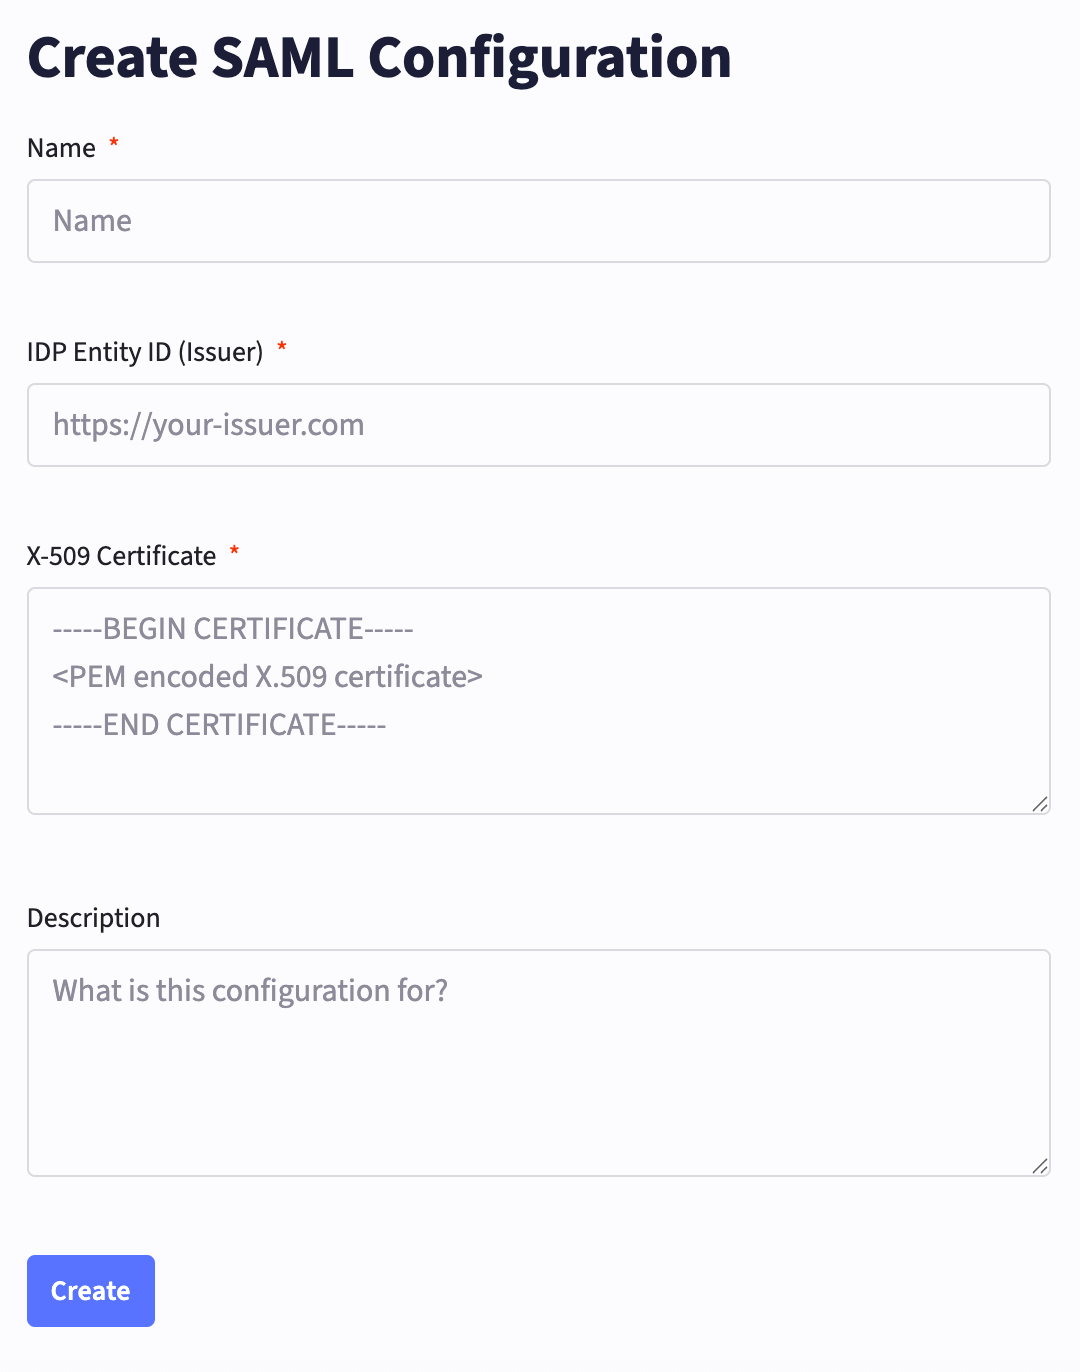This screenshot has width=1080, height=1372.
Task: Click the X-509 Certificate textarea resize handle
Action: (1040, 804)
